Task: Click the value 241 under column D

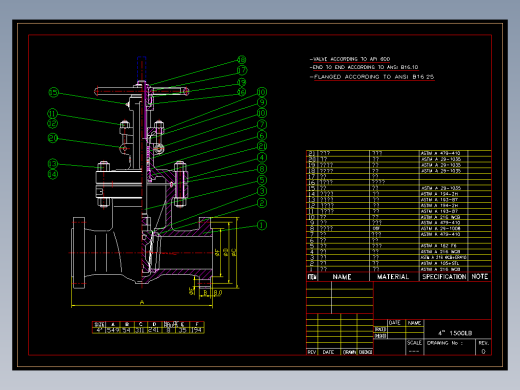Action: (154, 330)
